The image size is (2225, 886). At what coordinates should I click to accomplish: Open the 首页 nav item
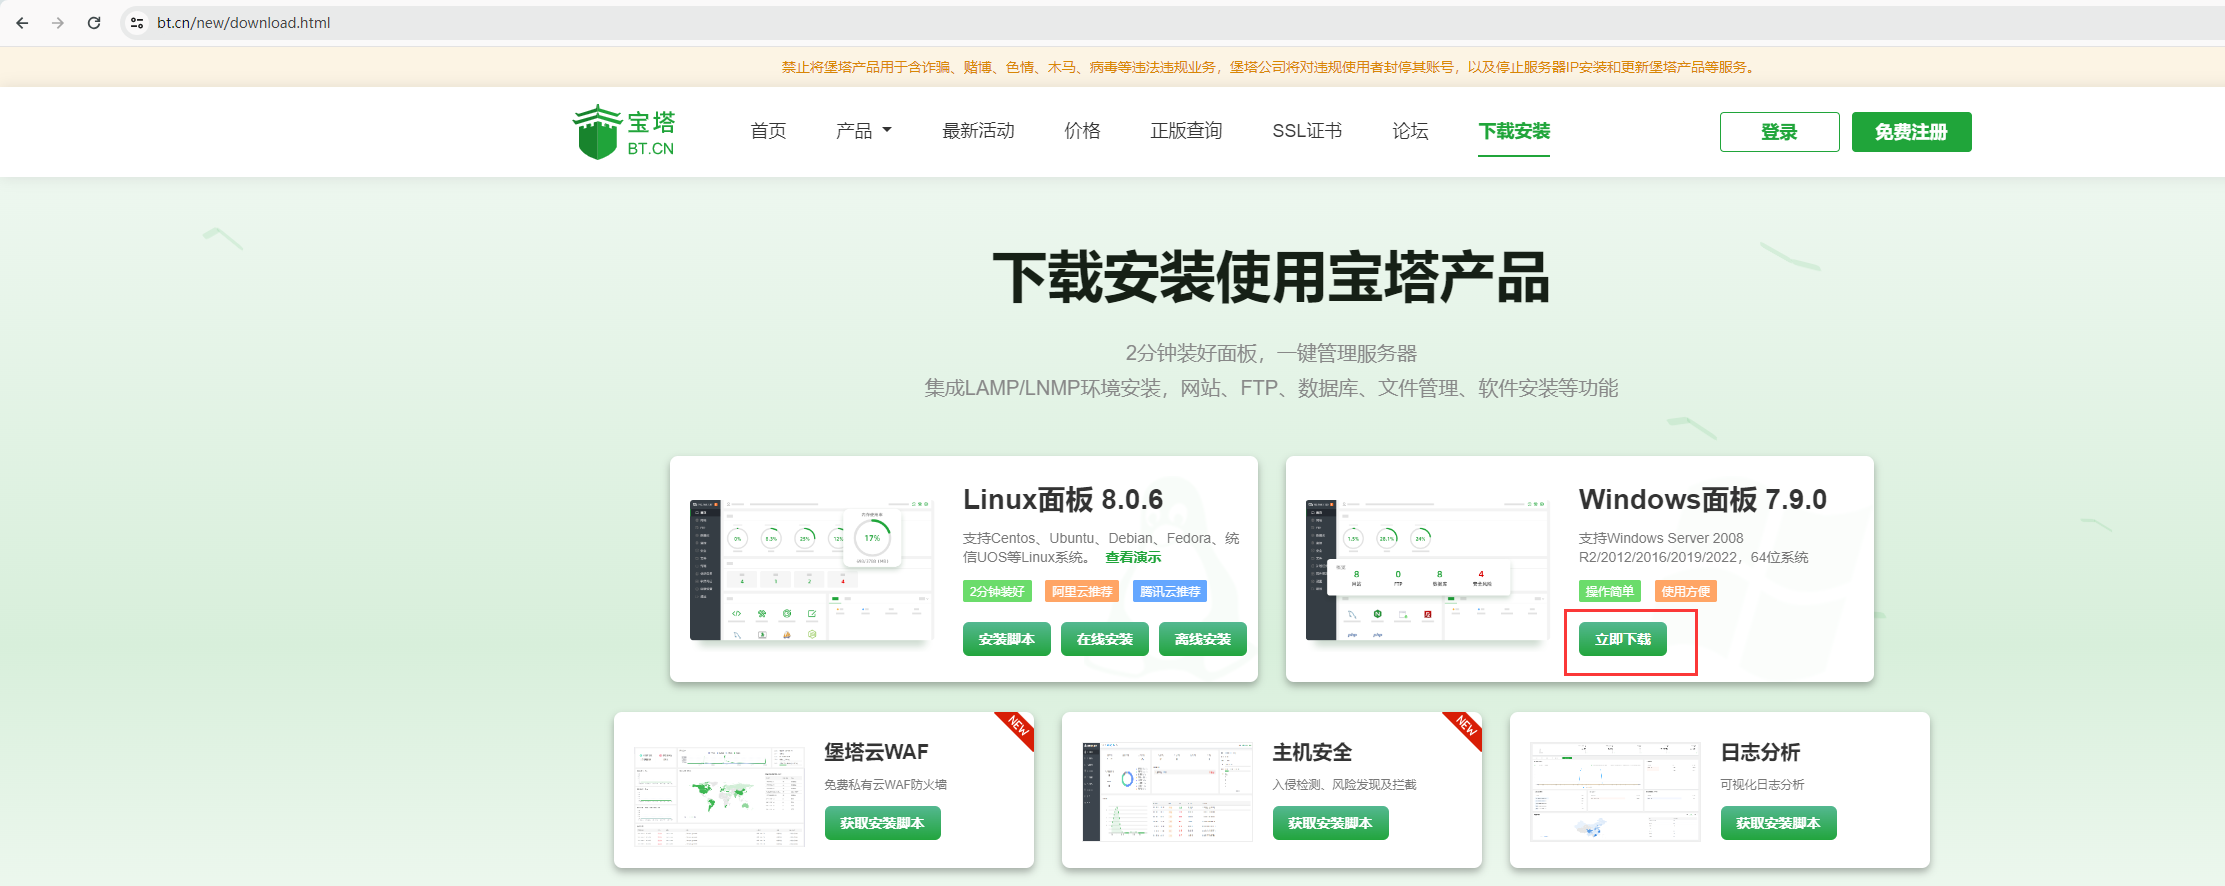pos(768,131)
